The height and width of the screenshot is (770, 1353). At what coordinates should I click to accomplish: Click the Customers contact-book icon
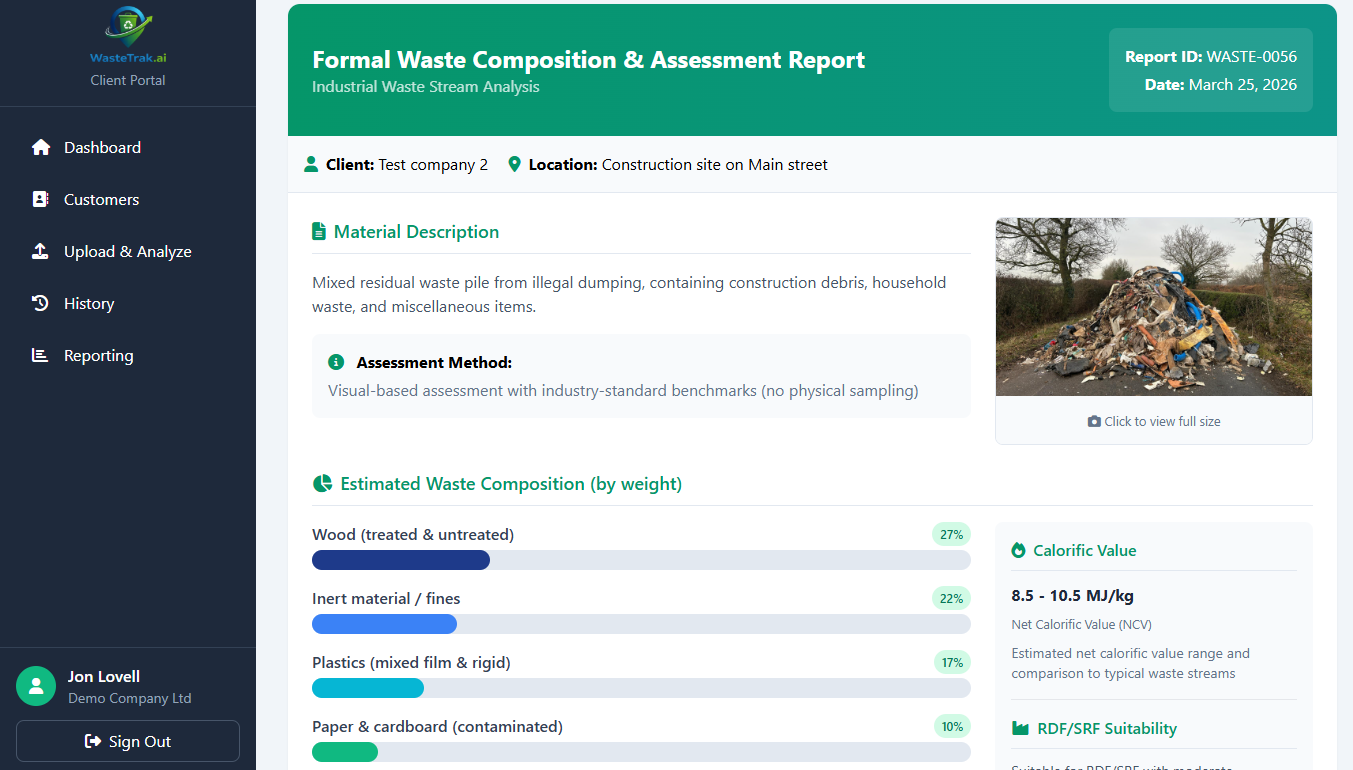click(40, 199)
